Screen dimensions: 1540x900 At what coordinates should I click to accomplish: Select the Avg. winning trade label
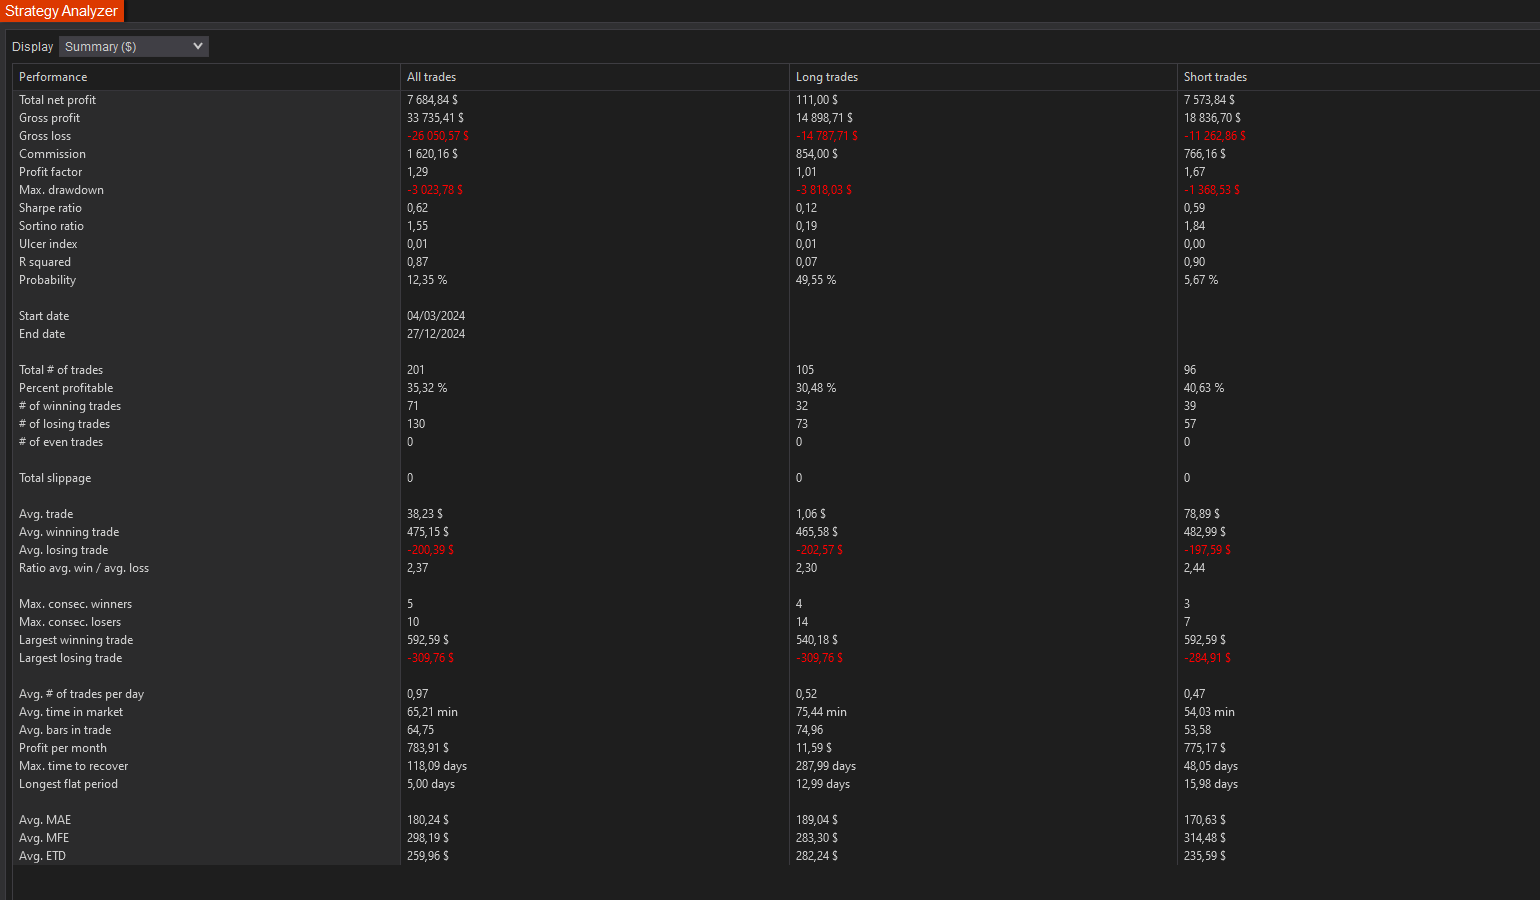69,532
